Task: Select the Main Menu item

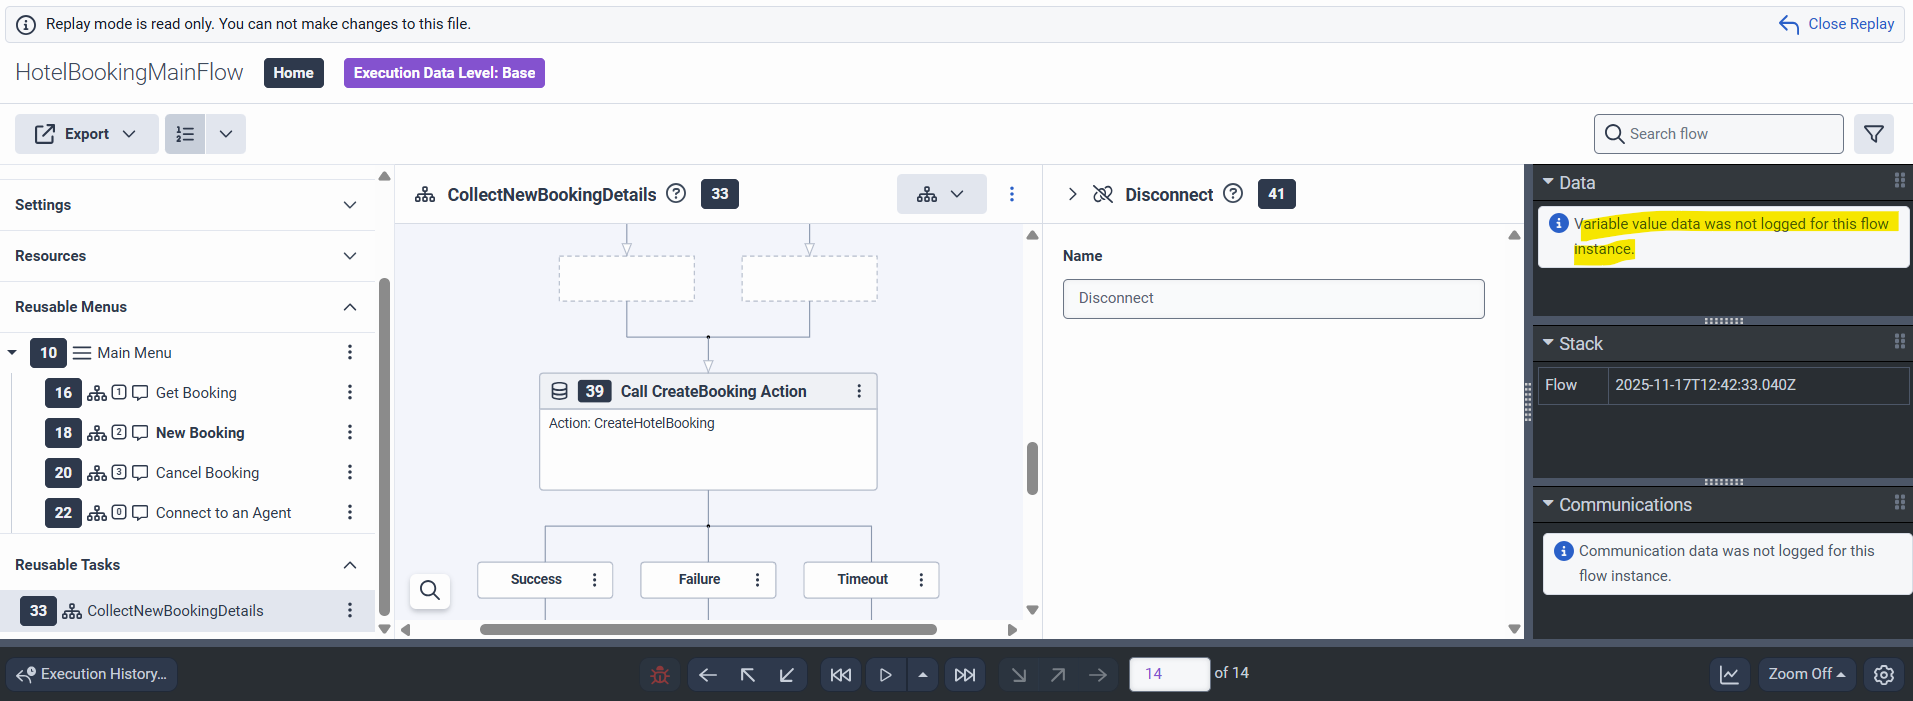Action: pyautogui.click(x=134, y=353)
